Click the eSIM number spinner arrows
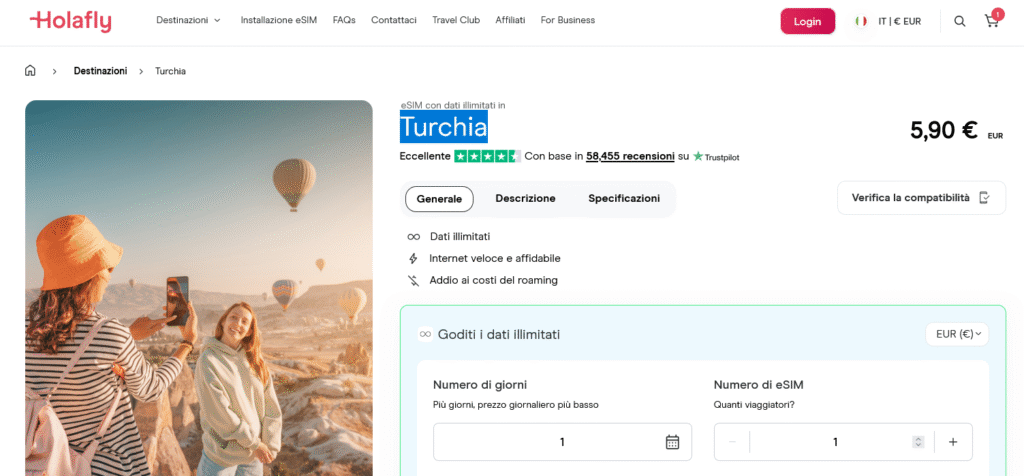 click(918, 442)
